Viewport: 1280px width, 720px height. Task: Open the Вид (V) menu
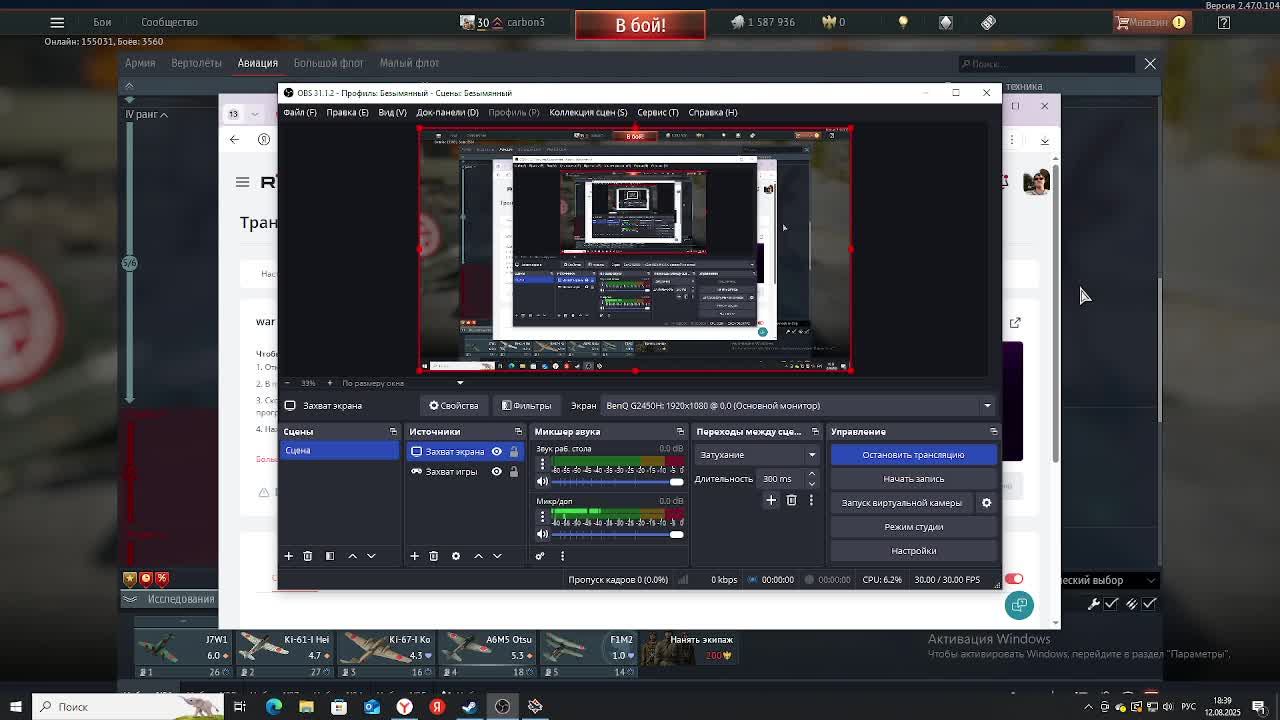(392, 112)
